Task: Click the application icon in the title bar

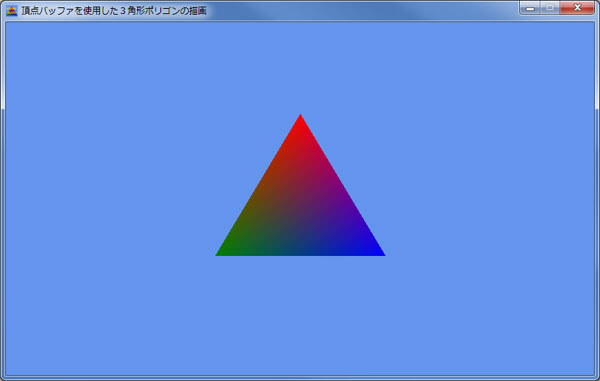Action: [x=12, y=11]
